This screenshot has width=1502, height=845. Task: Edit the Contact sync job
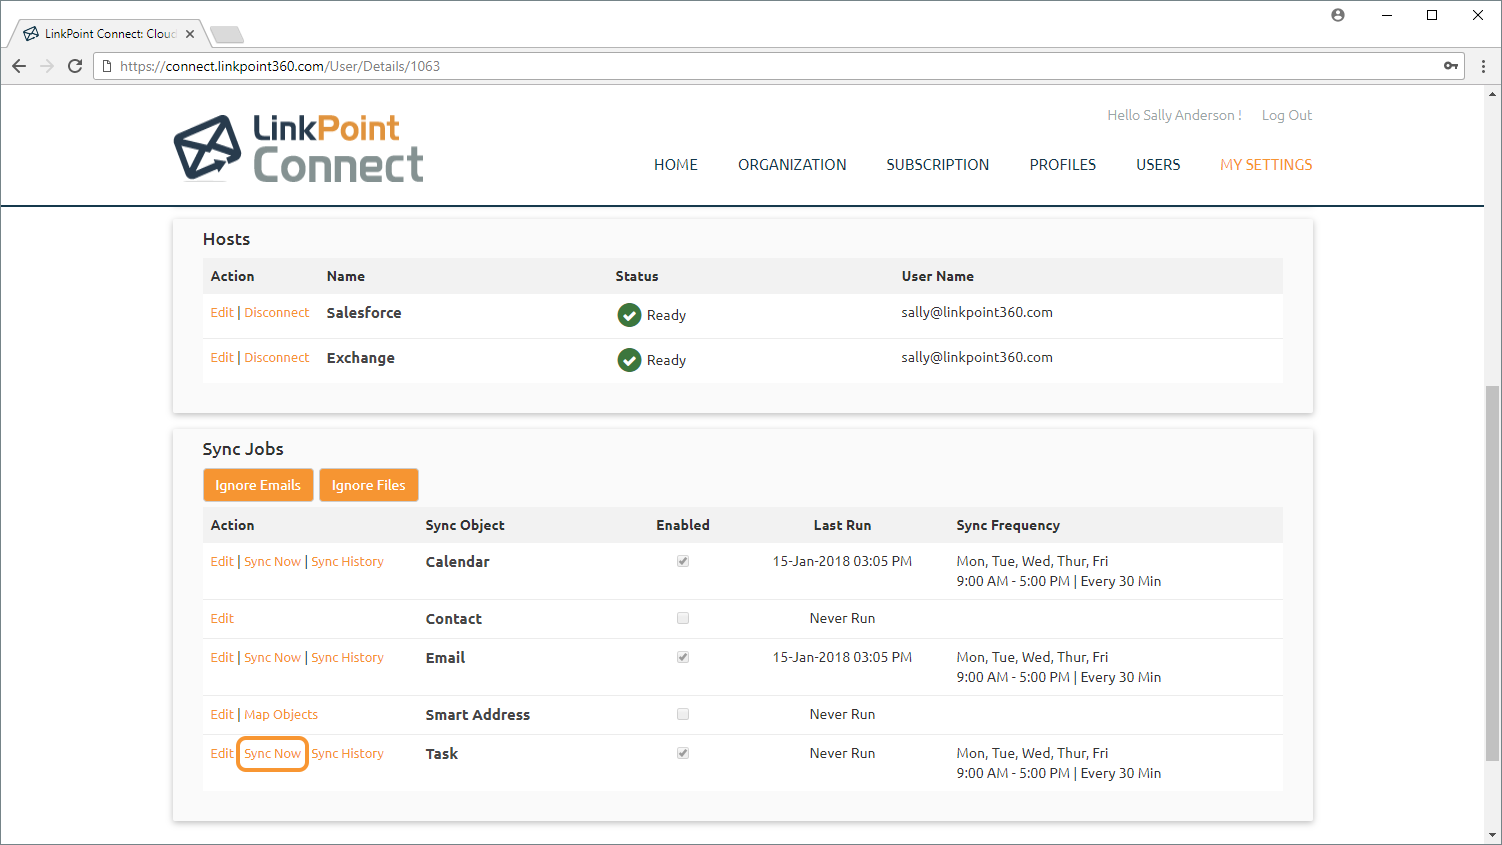(222, 618)
